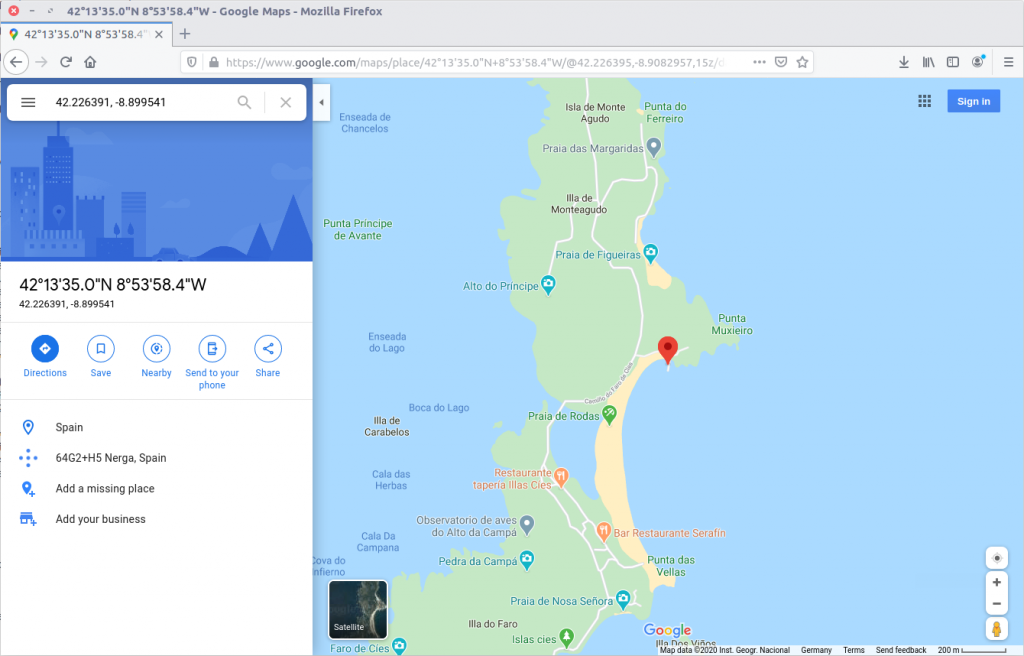Save this place
This screenshot has width=1024, height=656.
click(x=101, y=356)
